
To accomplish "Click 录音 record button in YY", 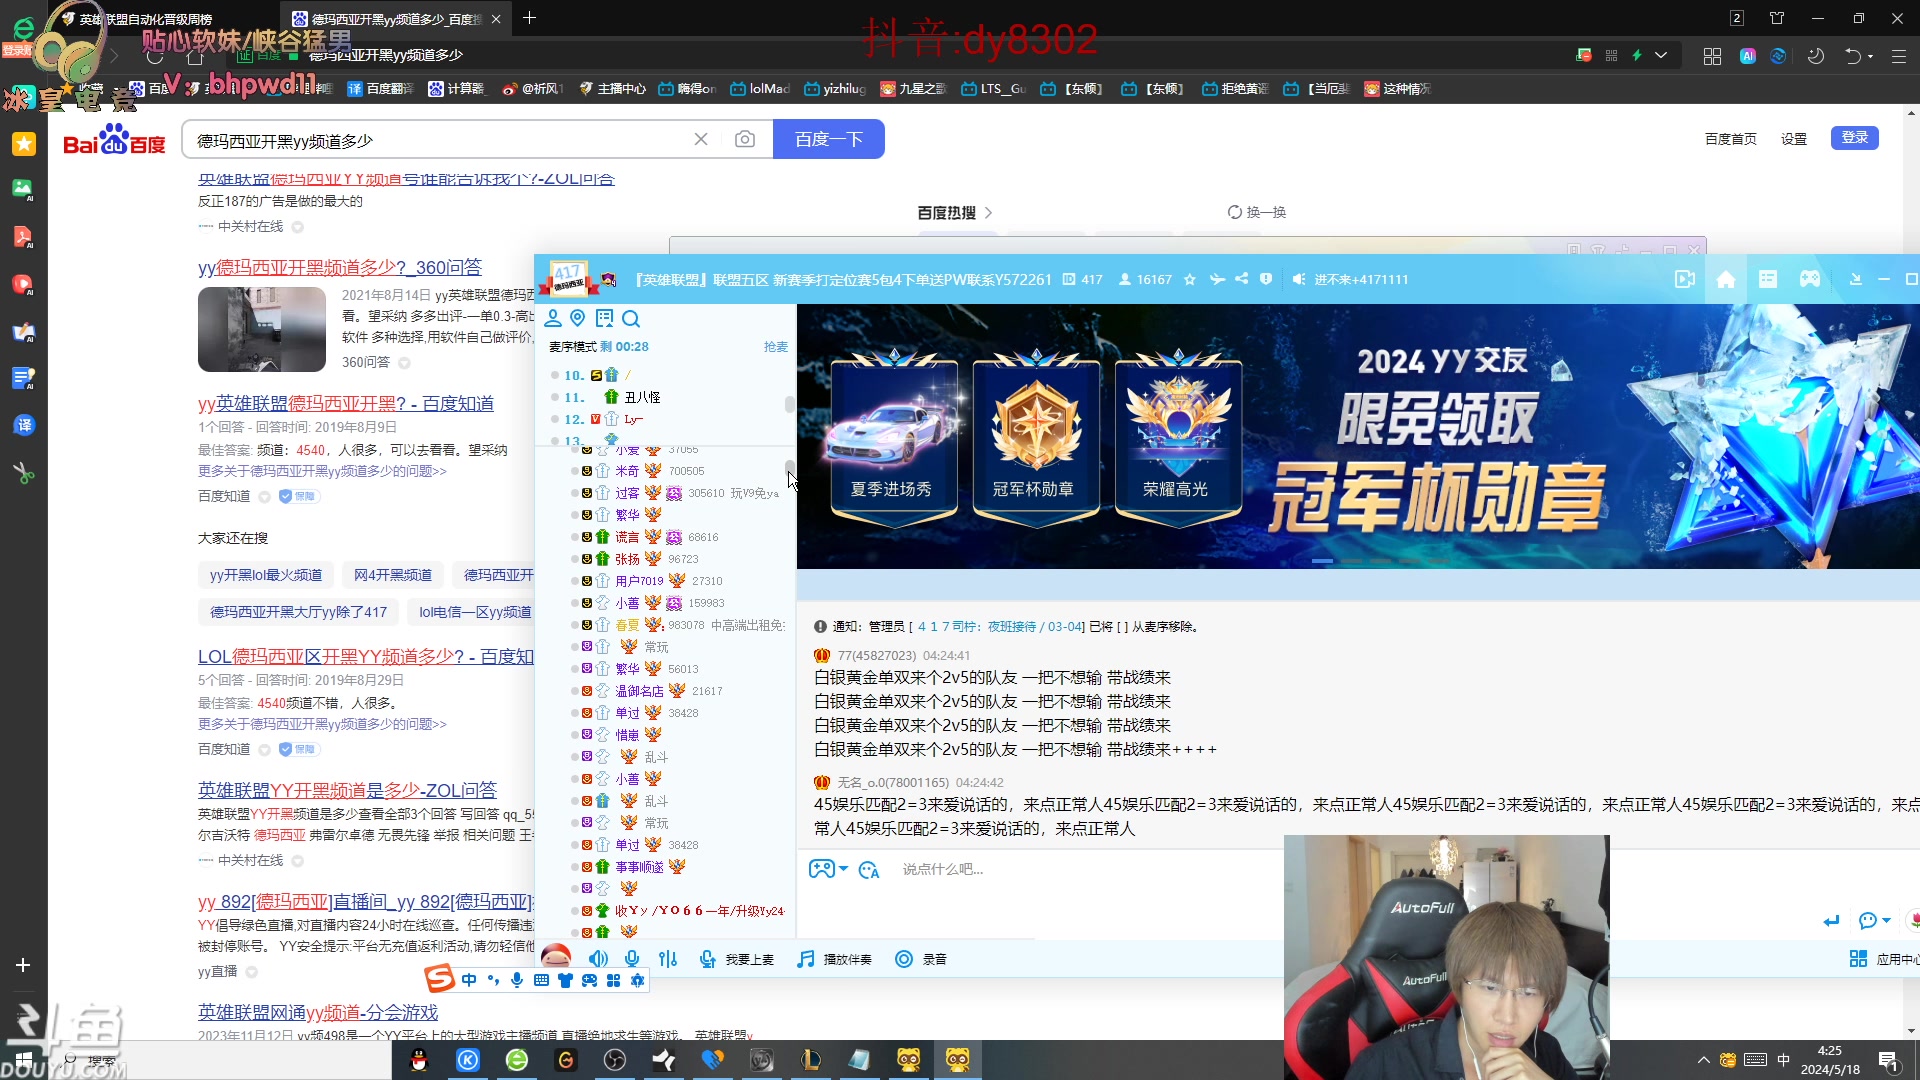I will [921, 959].
